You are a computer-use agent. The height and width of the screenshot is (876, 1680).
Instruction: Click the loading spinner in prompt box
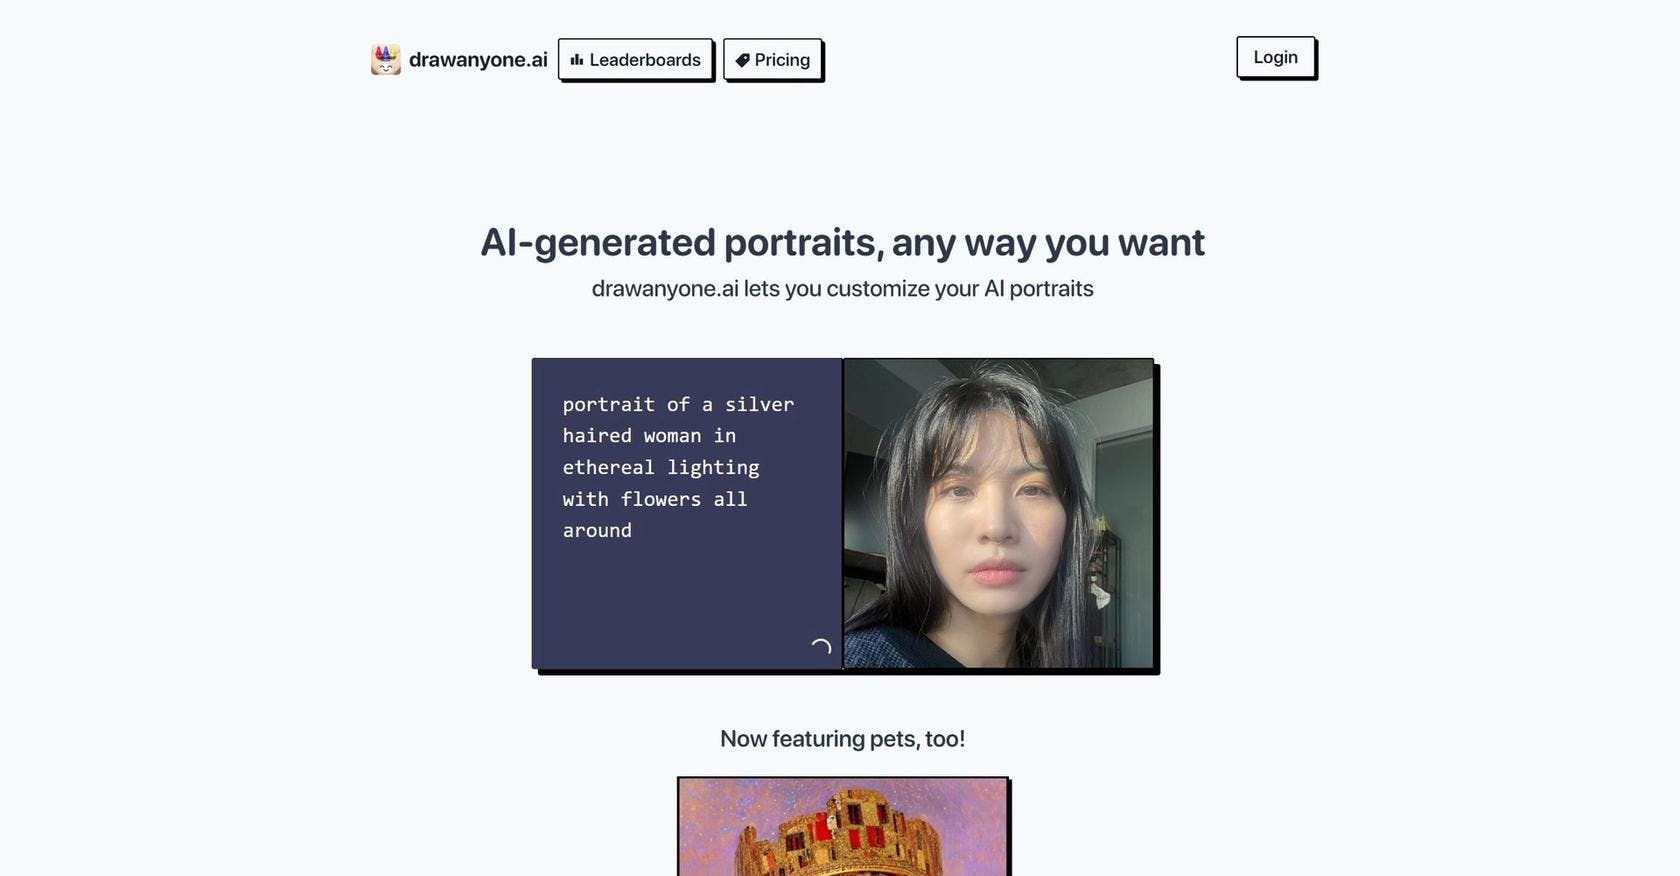coord(821,647)
